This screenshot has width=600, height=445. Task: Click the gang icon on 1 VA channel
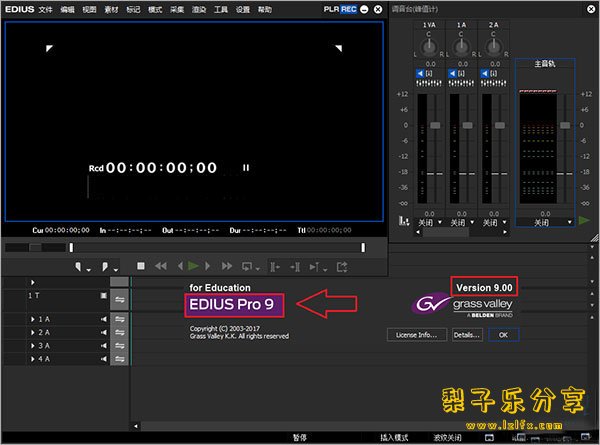coord(429,73)
